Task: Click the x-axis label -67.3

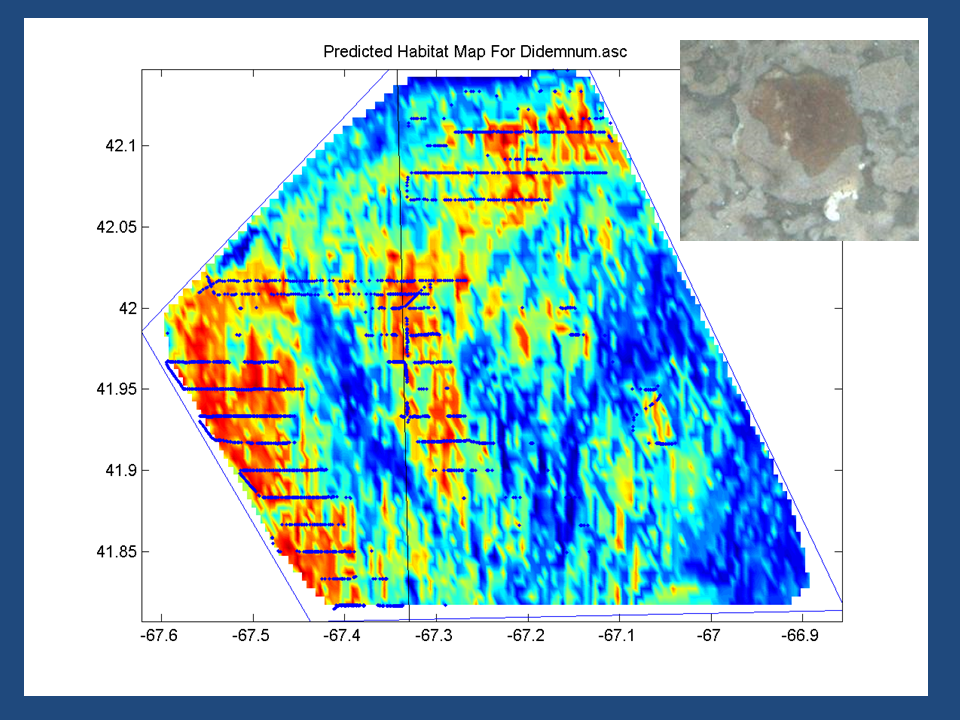Action: click(x=433, y=636)
